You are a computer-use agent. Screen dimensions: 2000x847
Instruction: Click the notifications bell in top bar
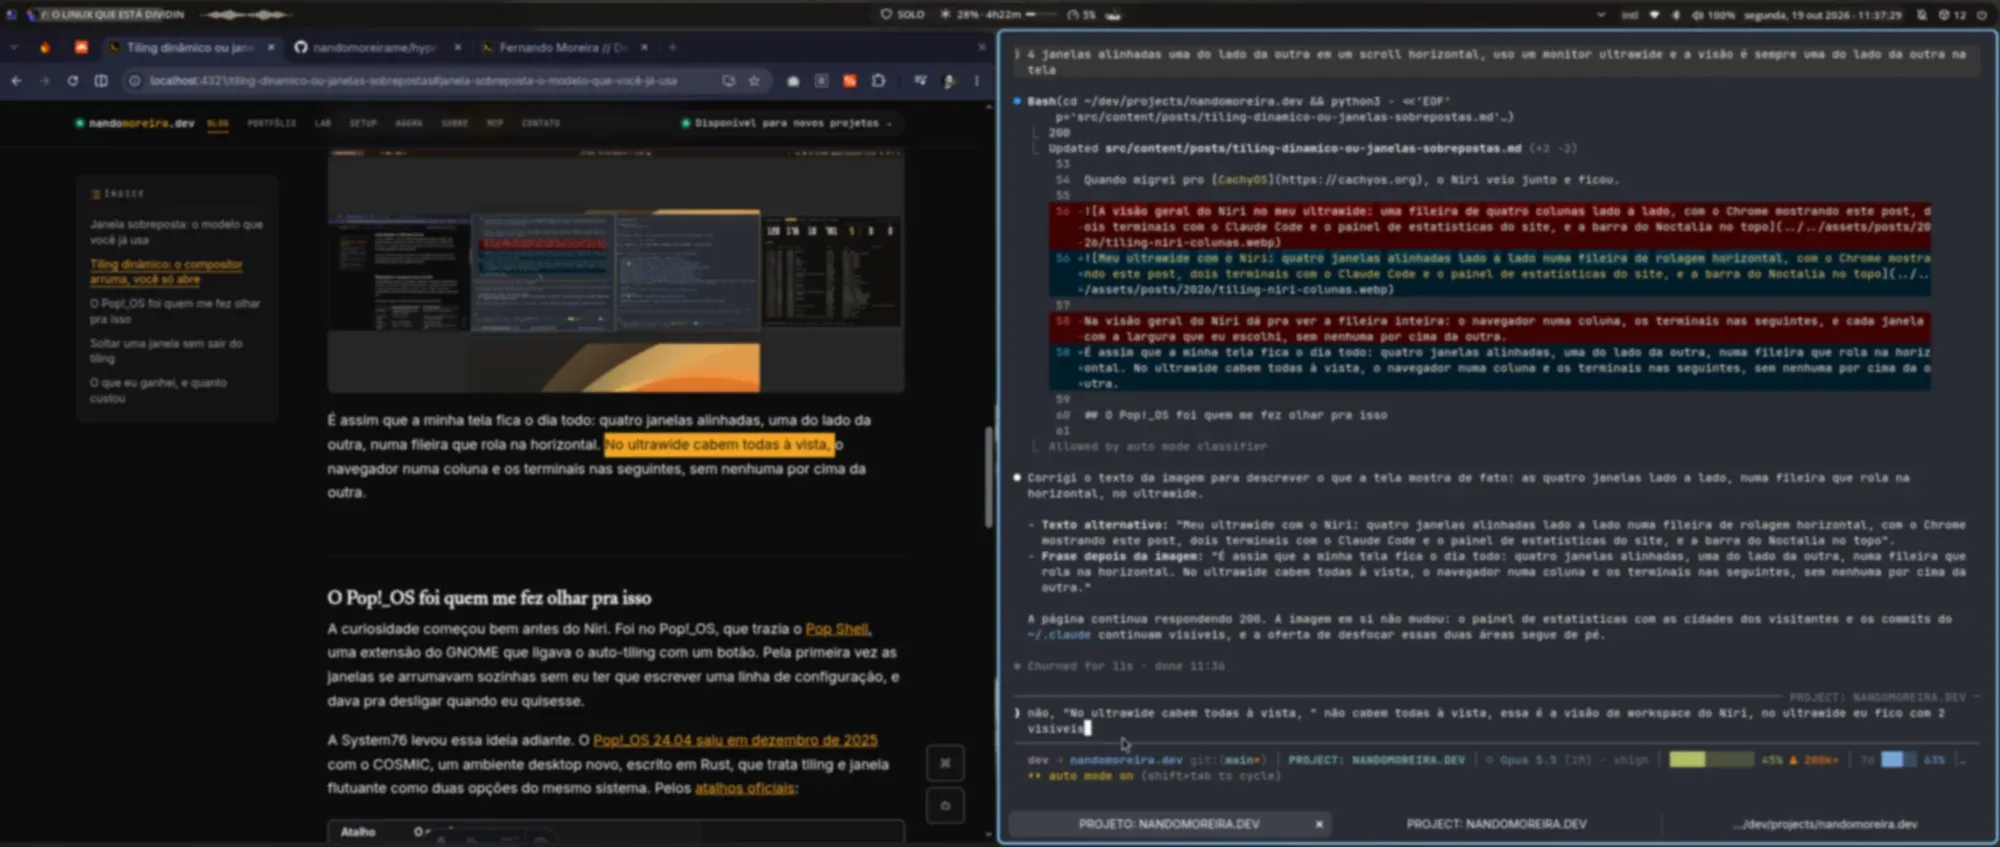(1922, 15)
